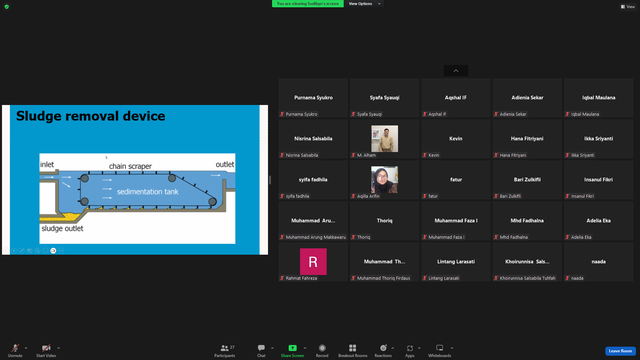Viewport: 640px width, 360px height.
Task: Select Muhammad Arung Makkawaru's participant tile
Action: (313, 221)
